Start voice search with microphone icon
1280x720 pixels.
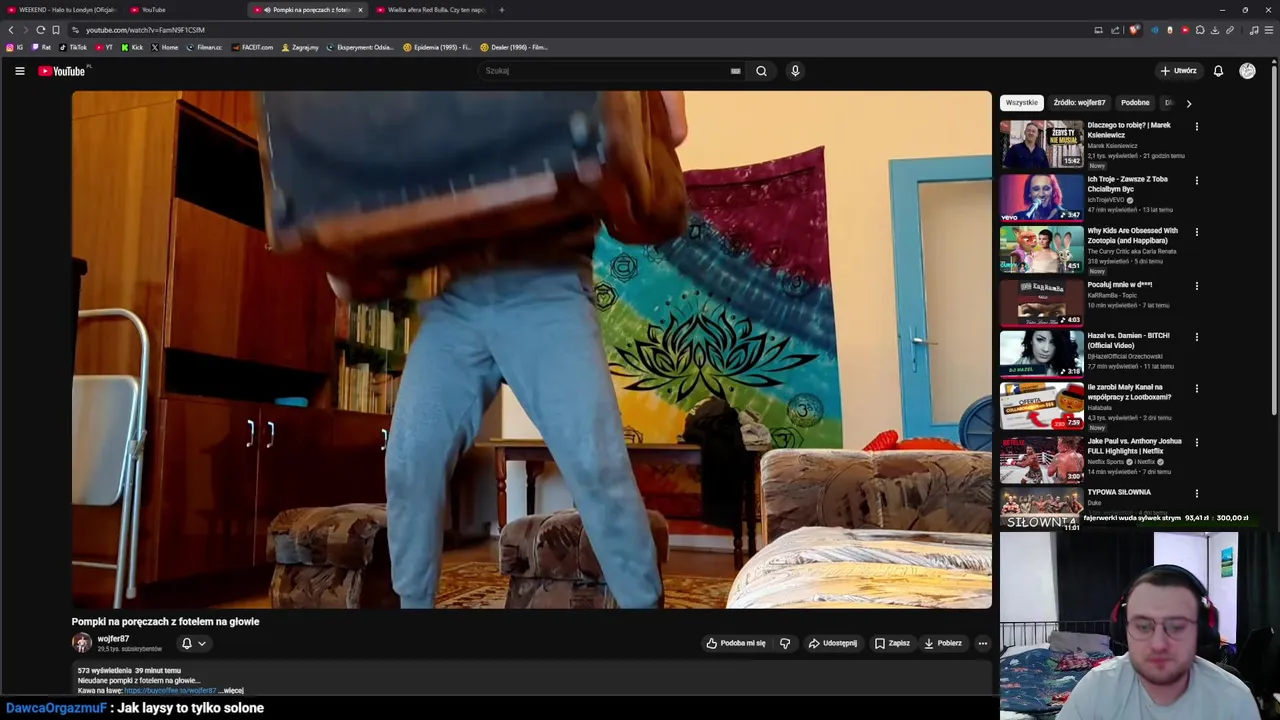pos(795,71)
